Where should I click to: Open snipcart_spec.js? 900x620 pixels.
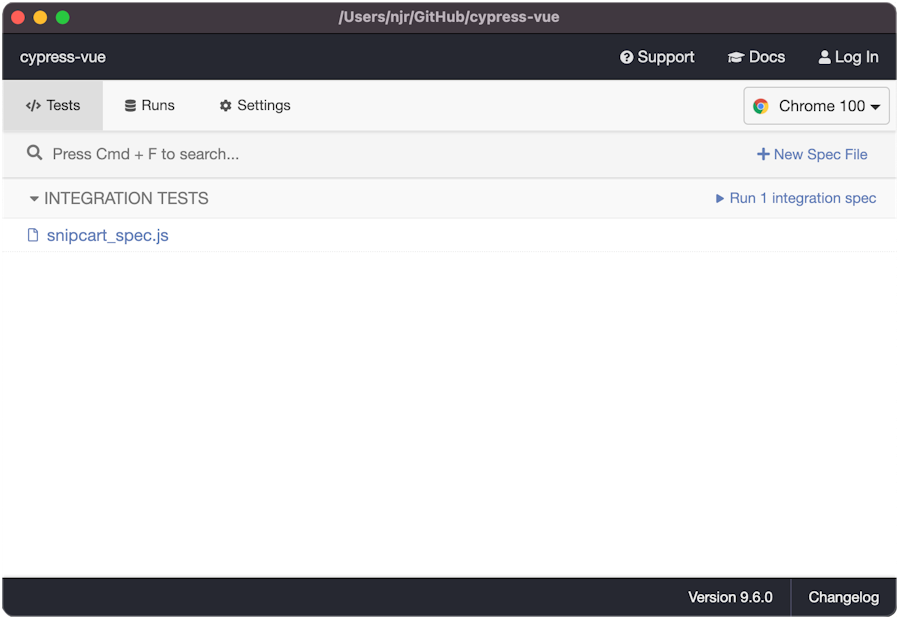(x=107, y=235)
